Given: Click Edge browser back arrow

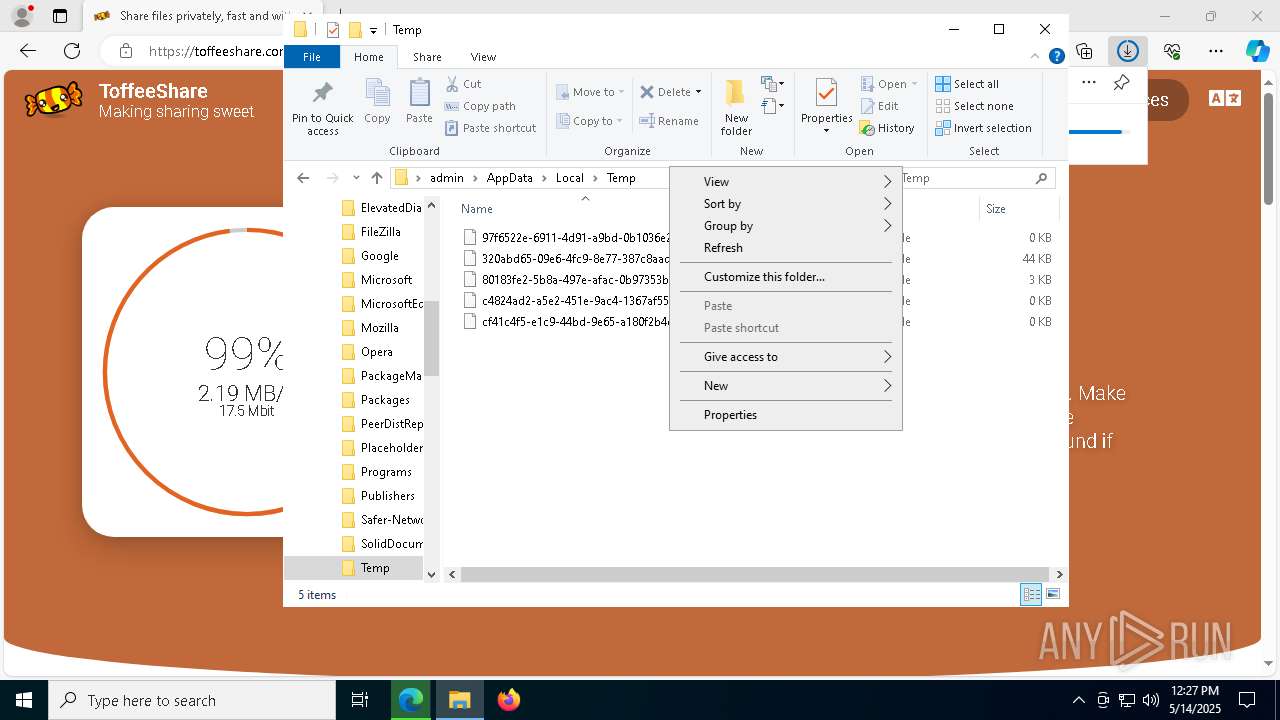Looking at the screenshot, I should [x=28, y=51].
